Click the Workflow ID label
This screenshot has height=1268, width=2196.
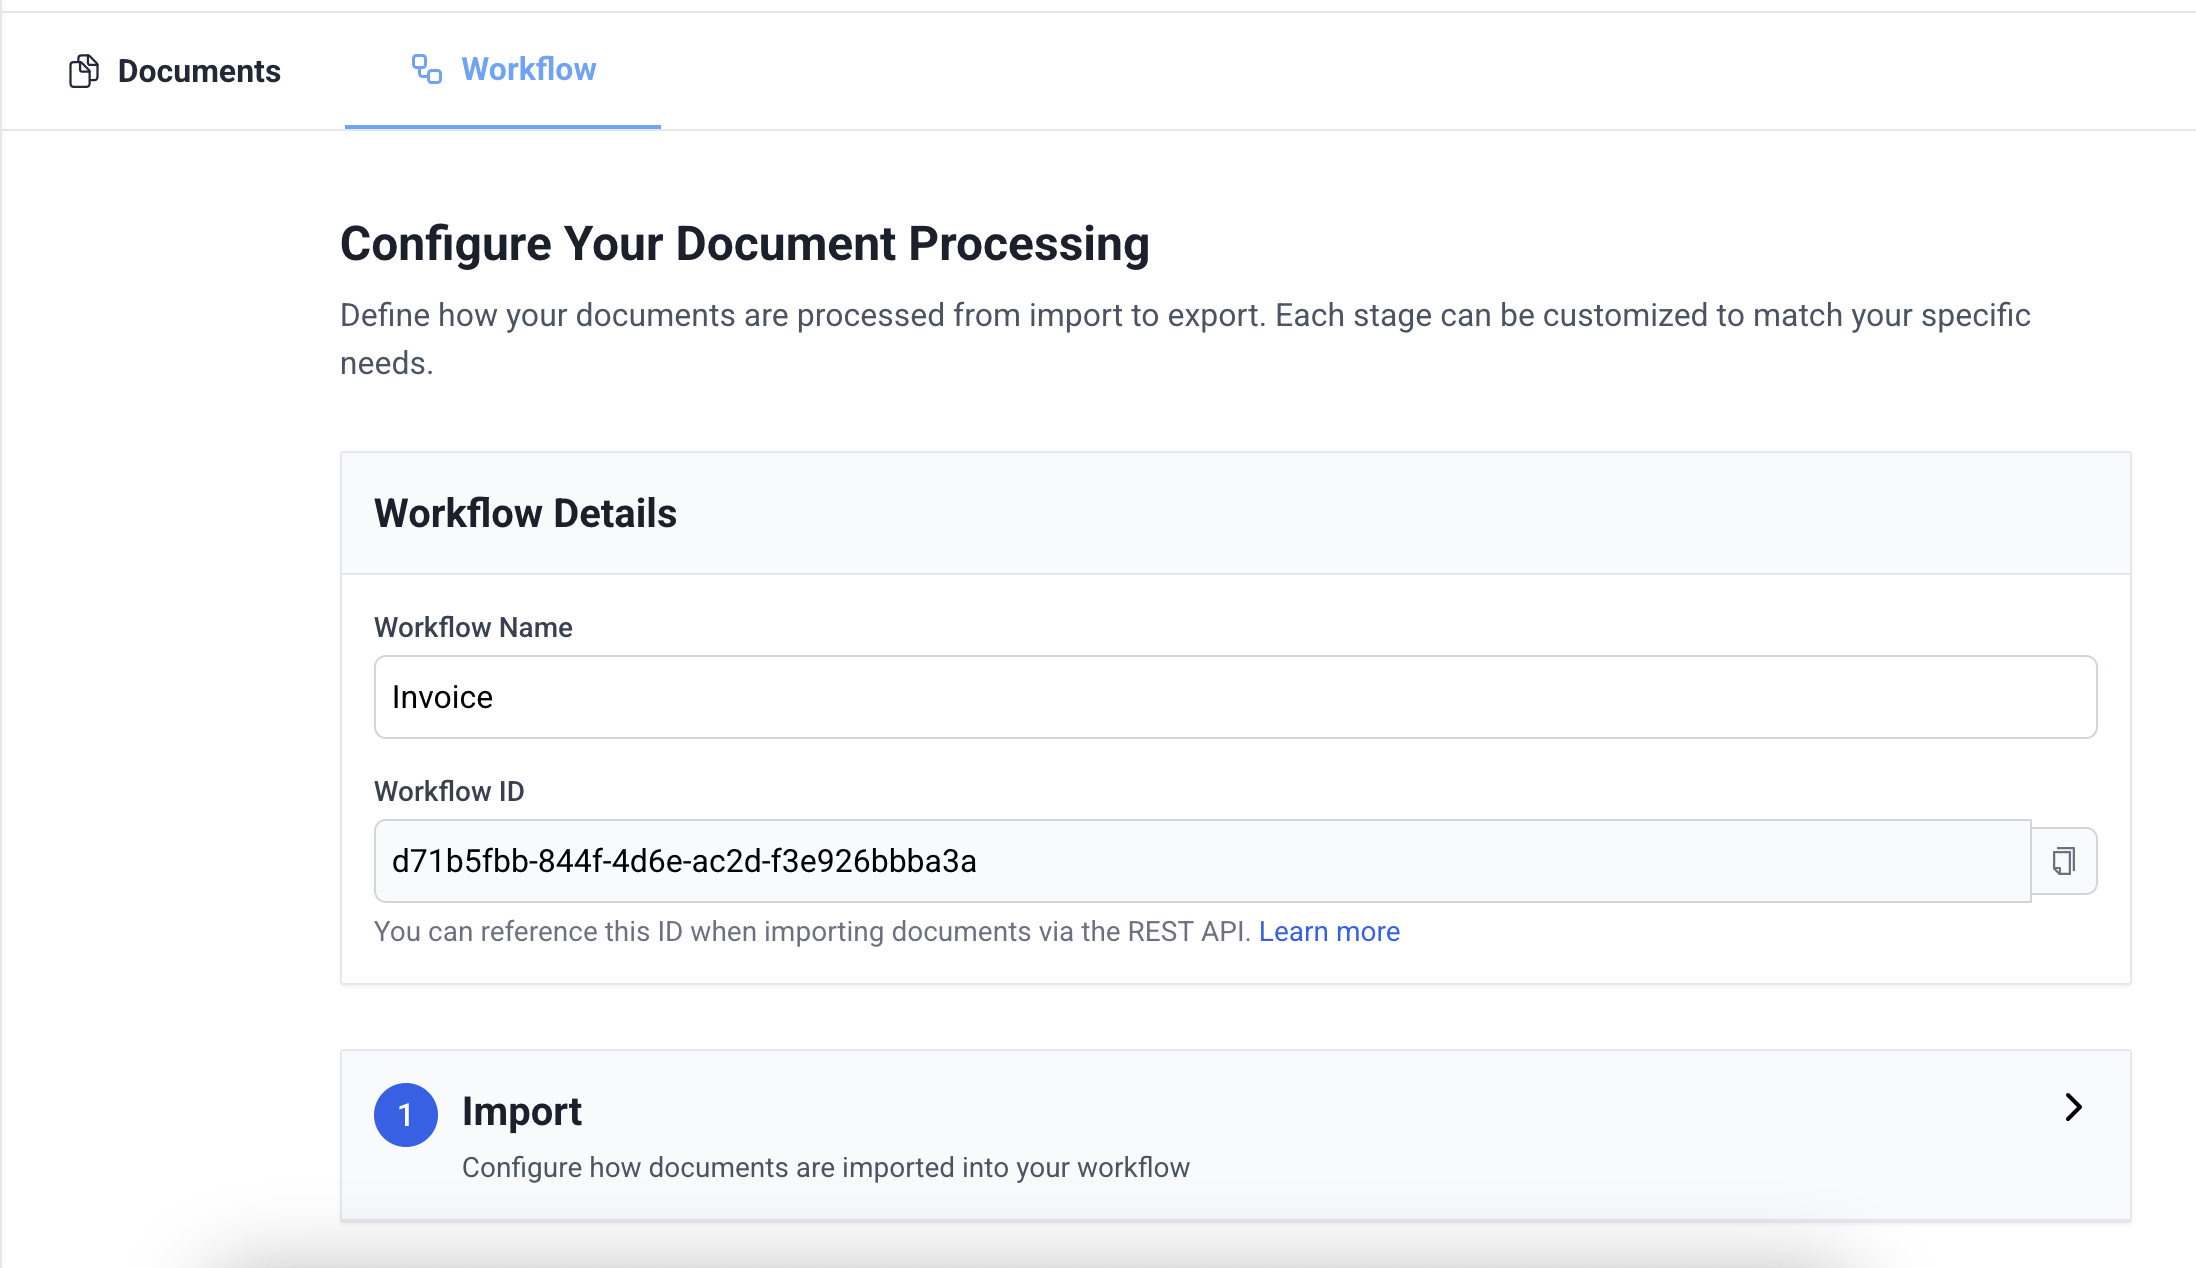coord(449,791)
